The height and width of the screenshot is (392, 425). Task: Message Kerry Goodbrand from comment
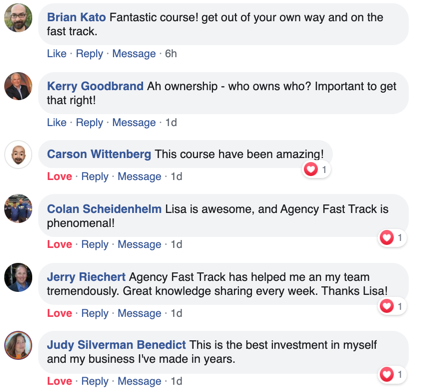[134, 123]
